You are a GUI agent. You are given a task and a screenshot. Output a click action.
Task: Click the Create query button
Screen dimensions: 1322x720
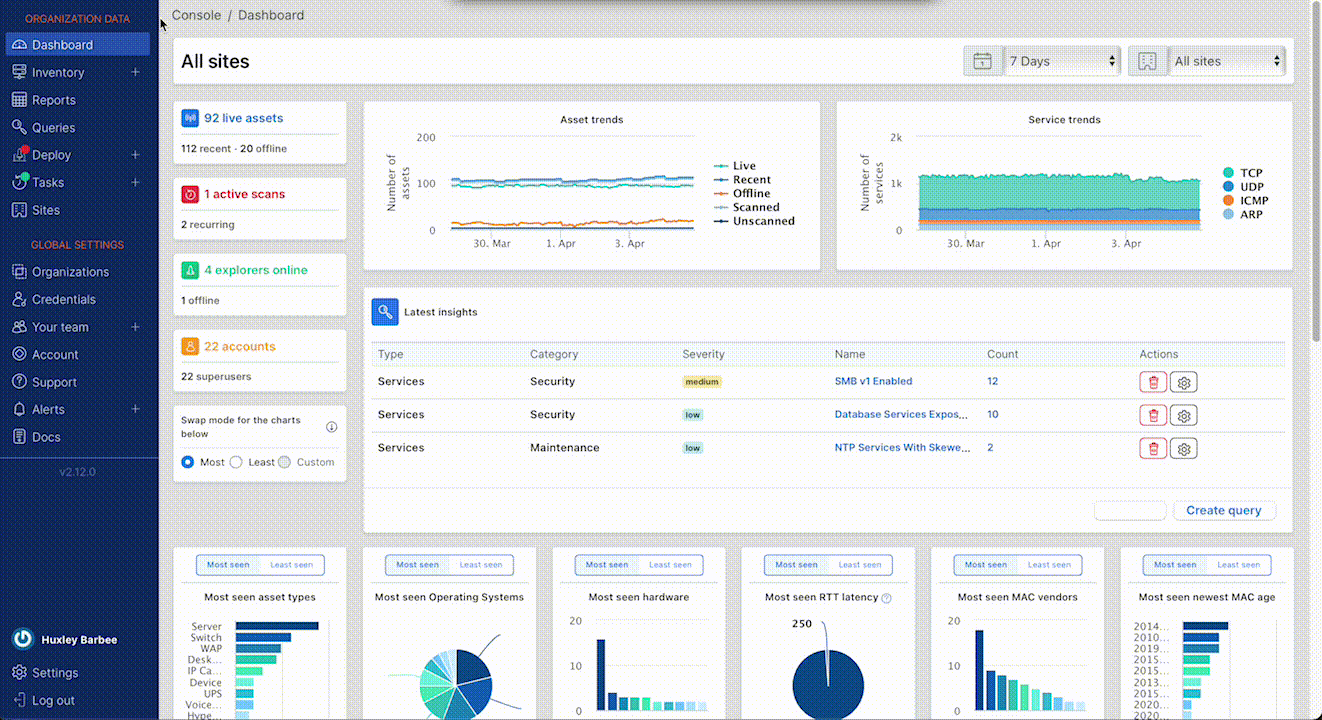tap(1223, 510)
